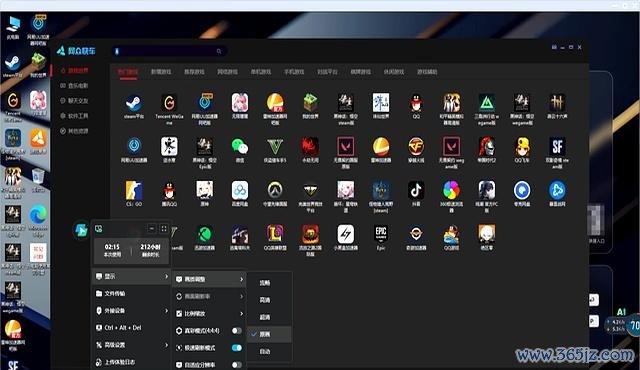Viewport: 640px width, 370px height.
Task: Open the 聊天交友 sidebar section
Action: tap(74, 101)
